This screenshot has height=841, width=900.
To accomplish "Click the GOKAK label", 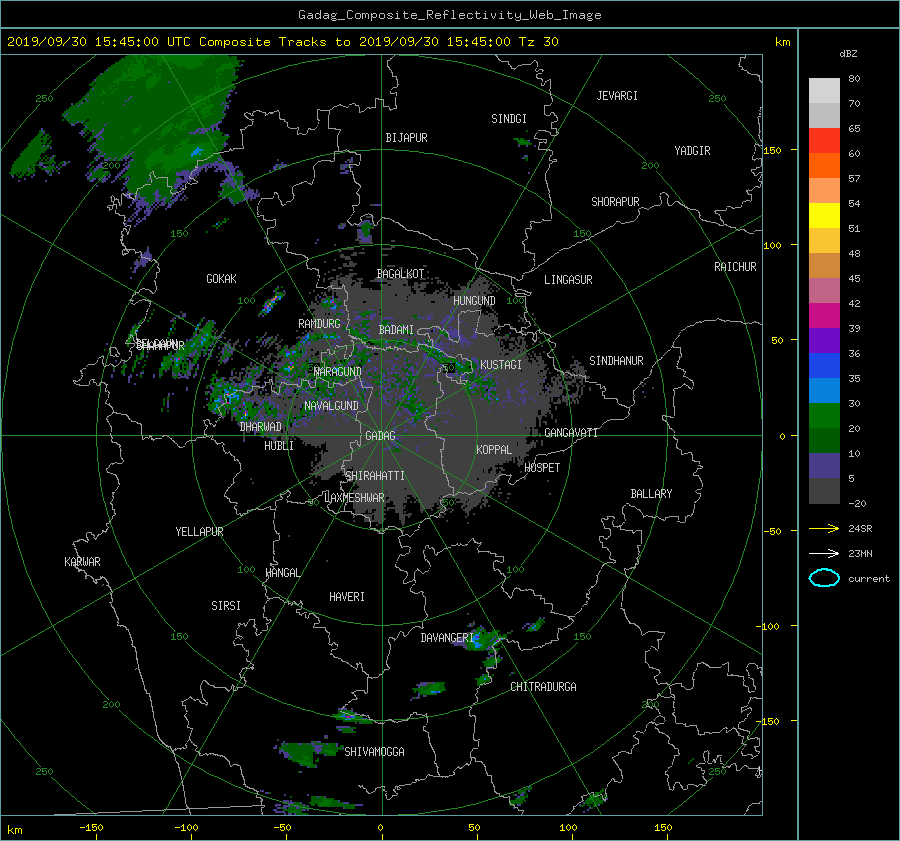I will click(221, 279).
